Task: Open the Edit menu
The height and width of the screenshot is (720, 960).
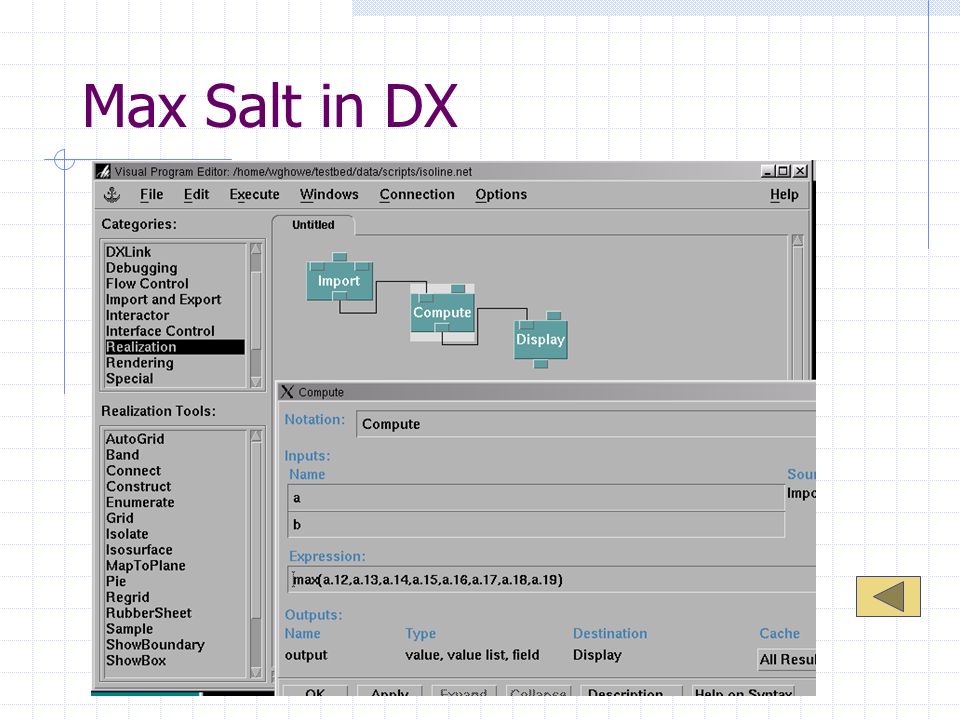Action: (197, 195)
